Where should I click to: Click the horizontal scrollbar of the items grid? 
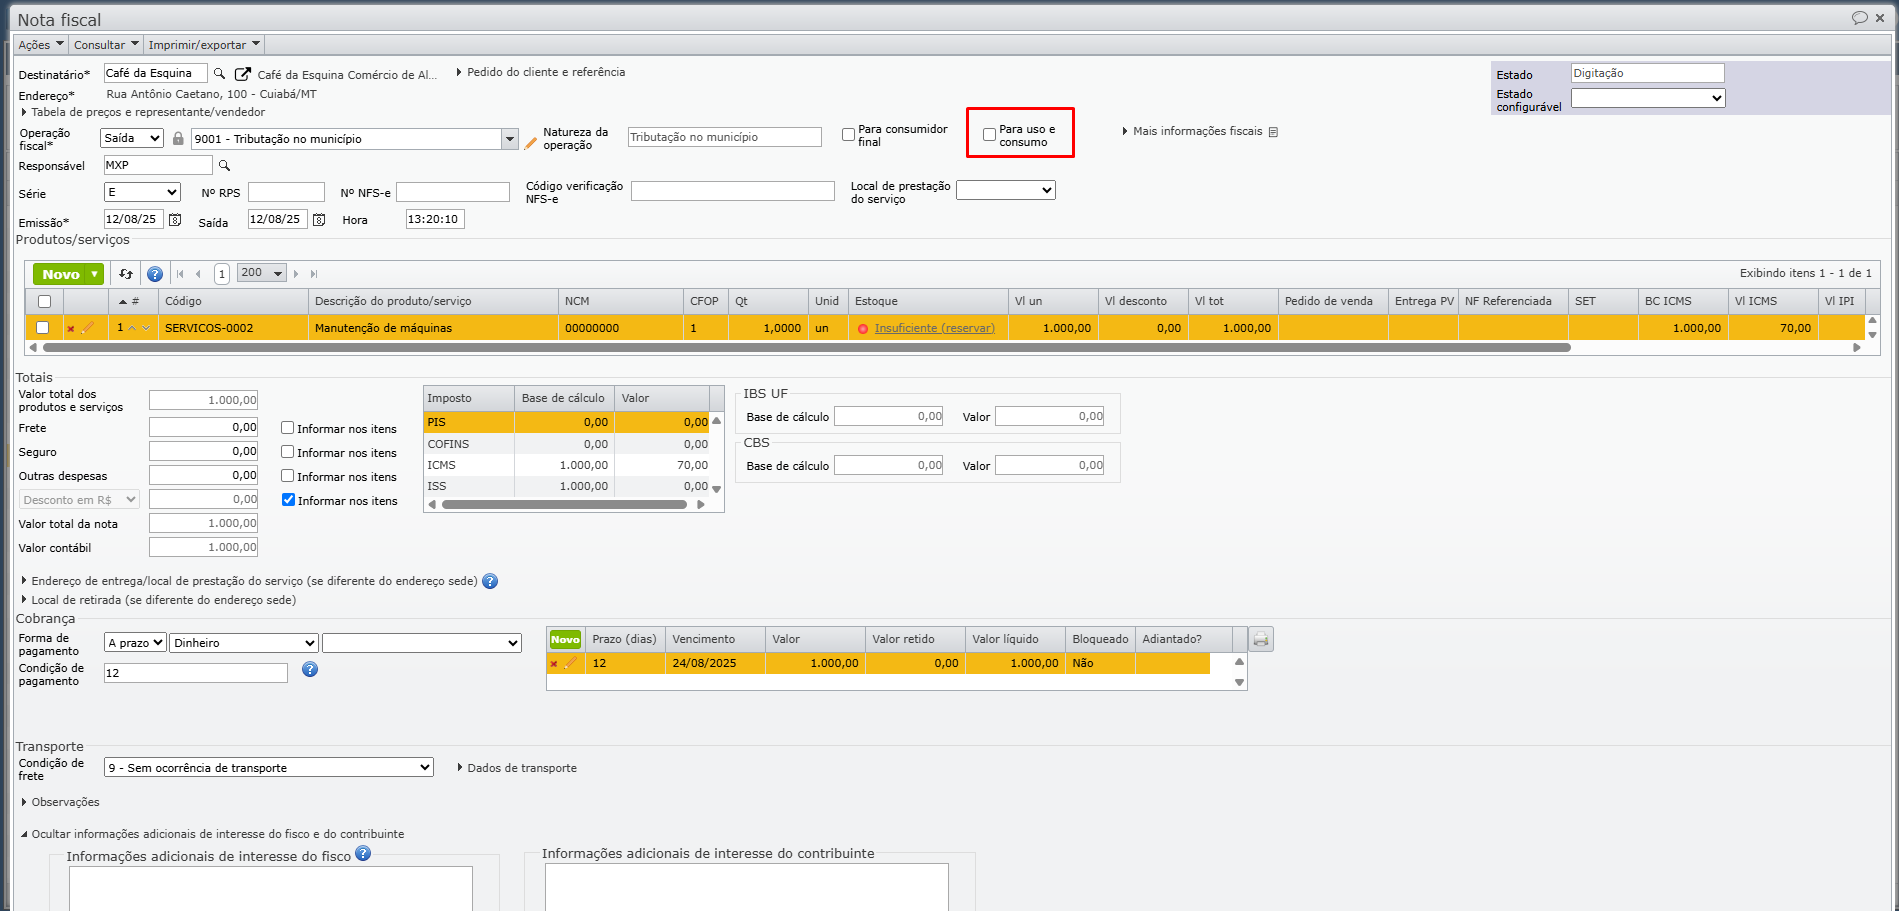[x=806, y=348]
